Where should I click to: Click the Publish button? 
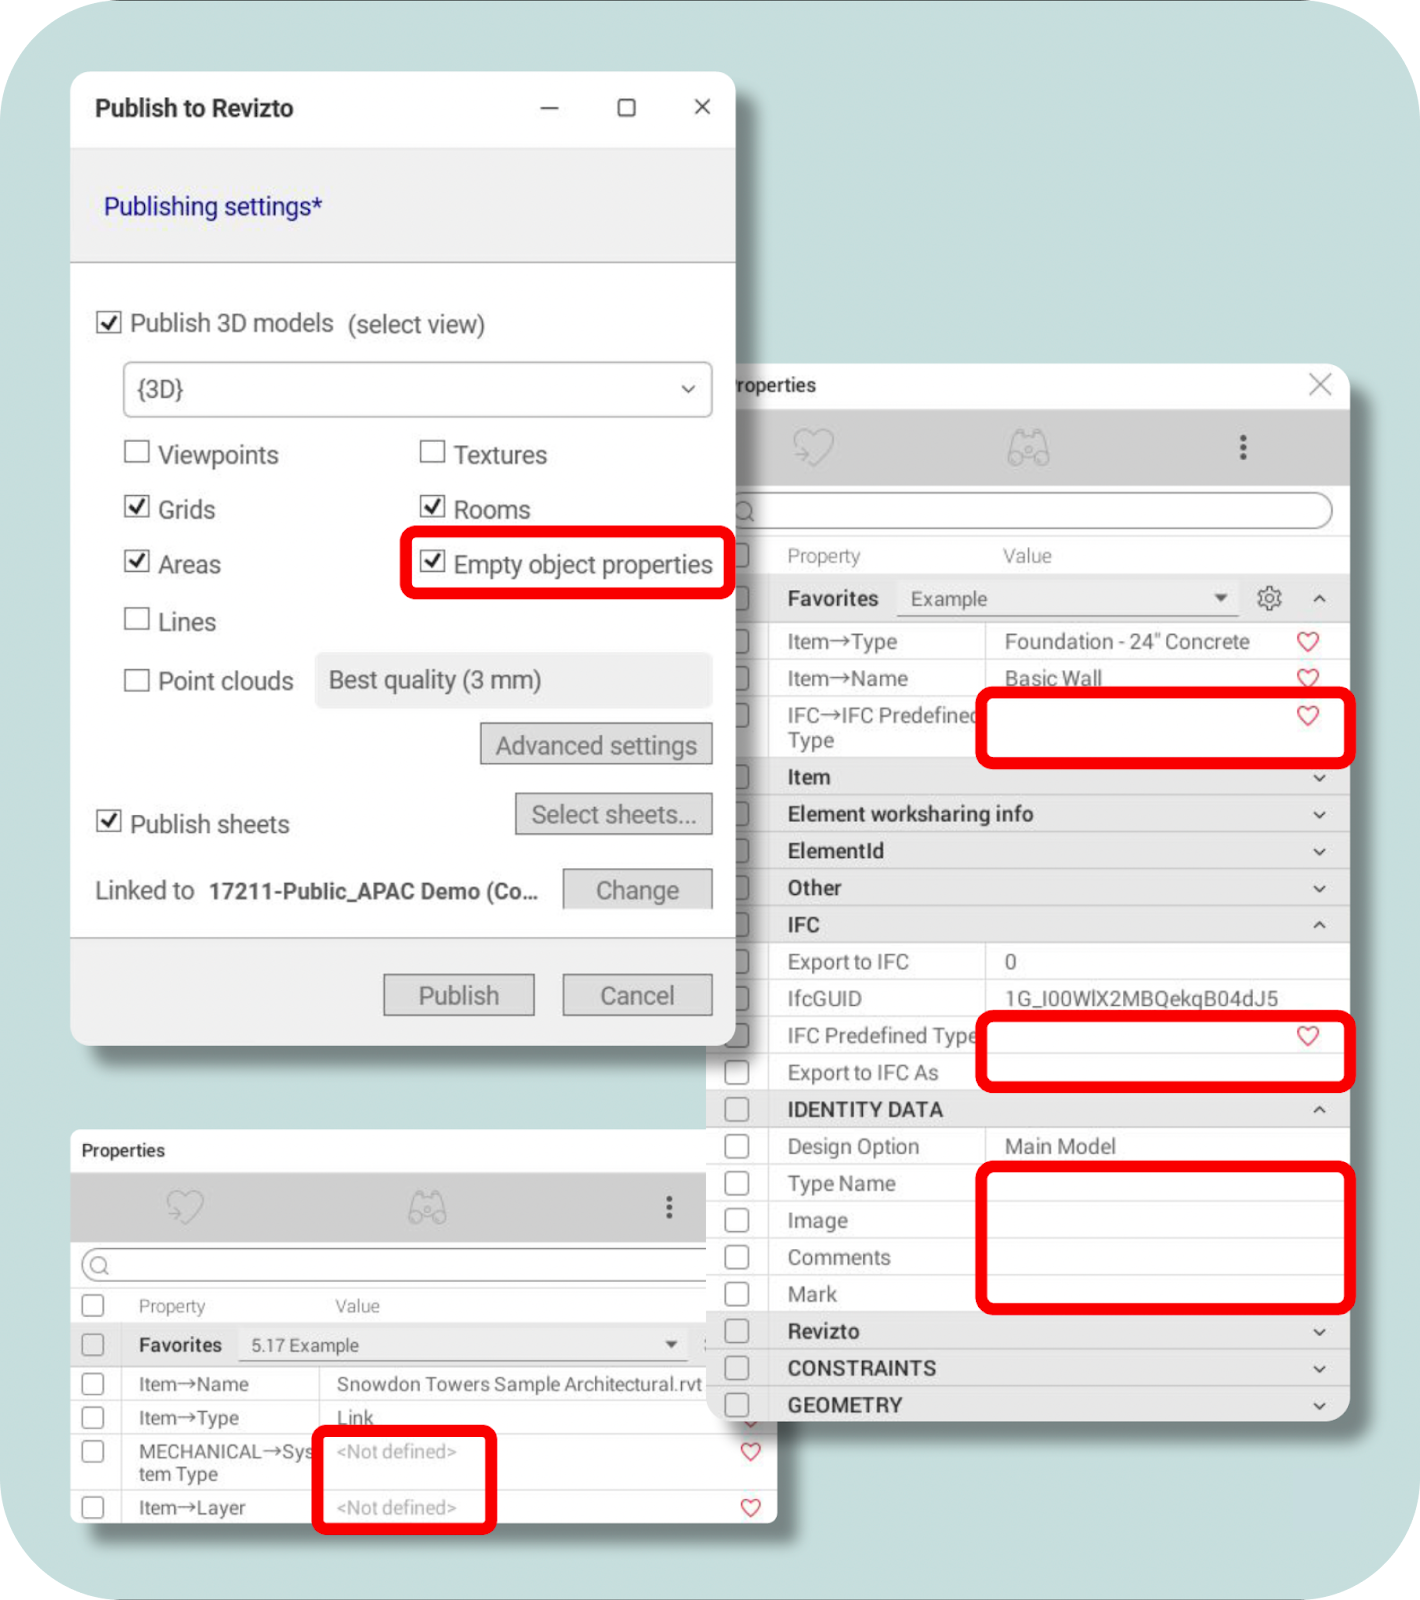(459, 995)
